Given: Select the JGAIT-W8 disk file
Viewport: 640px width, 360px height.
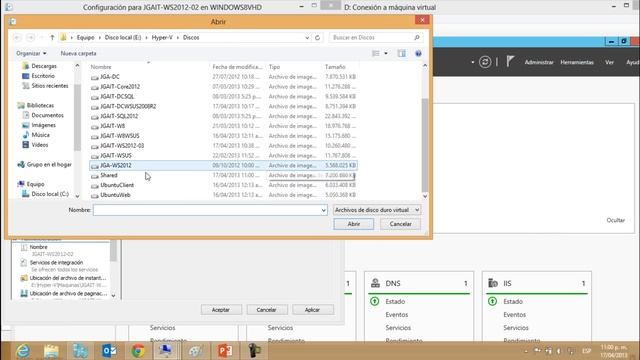Looking at the screenshot, I should pos(223,126).
